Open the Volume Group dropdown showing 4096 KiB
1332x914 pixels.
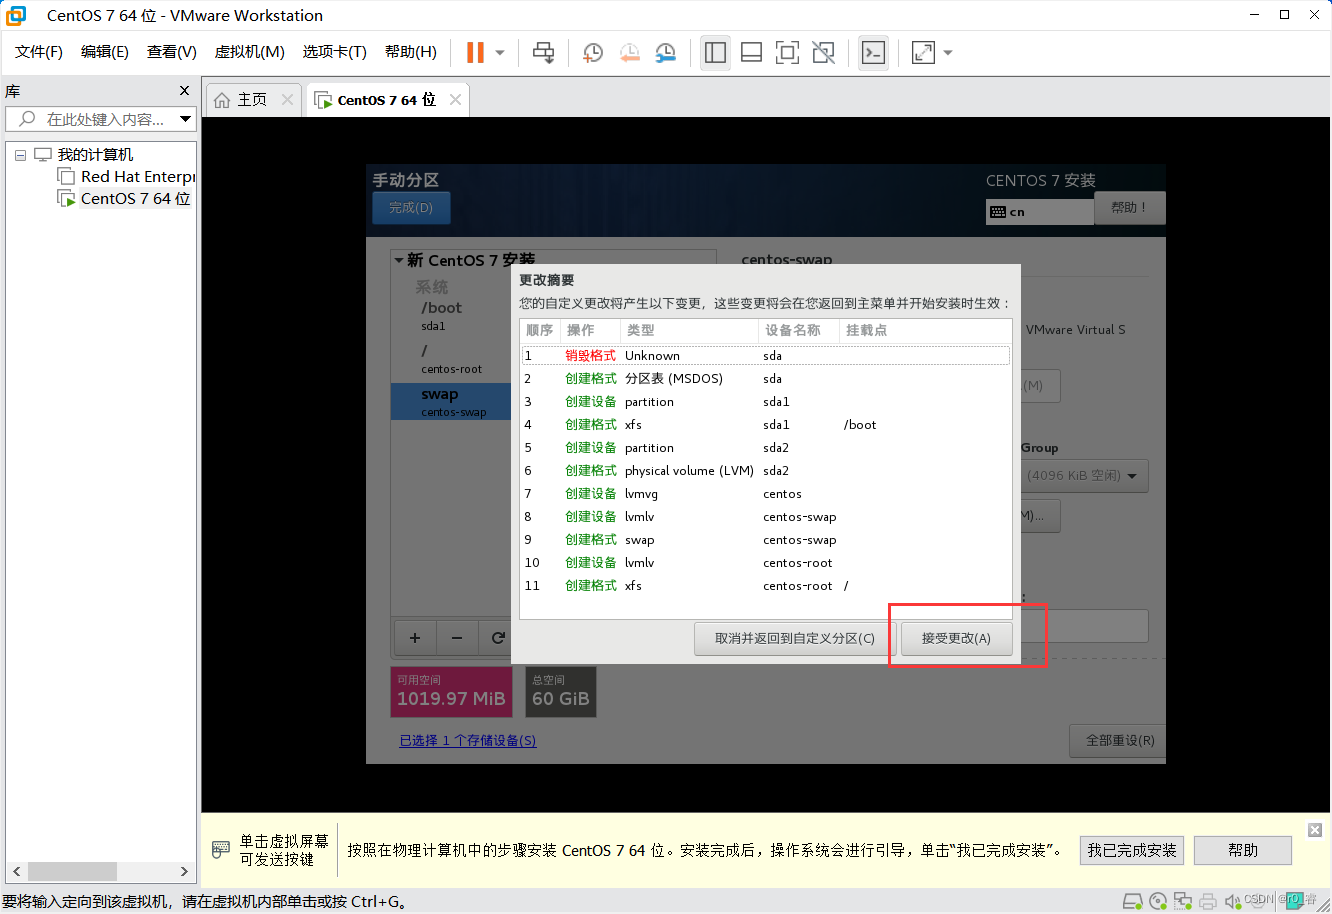[x=1085, y=476]
